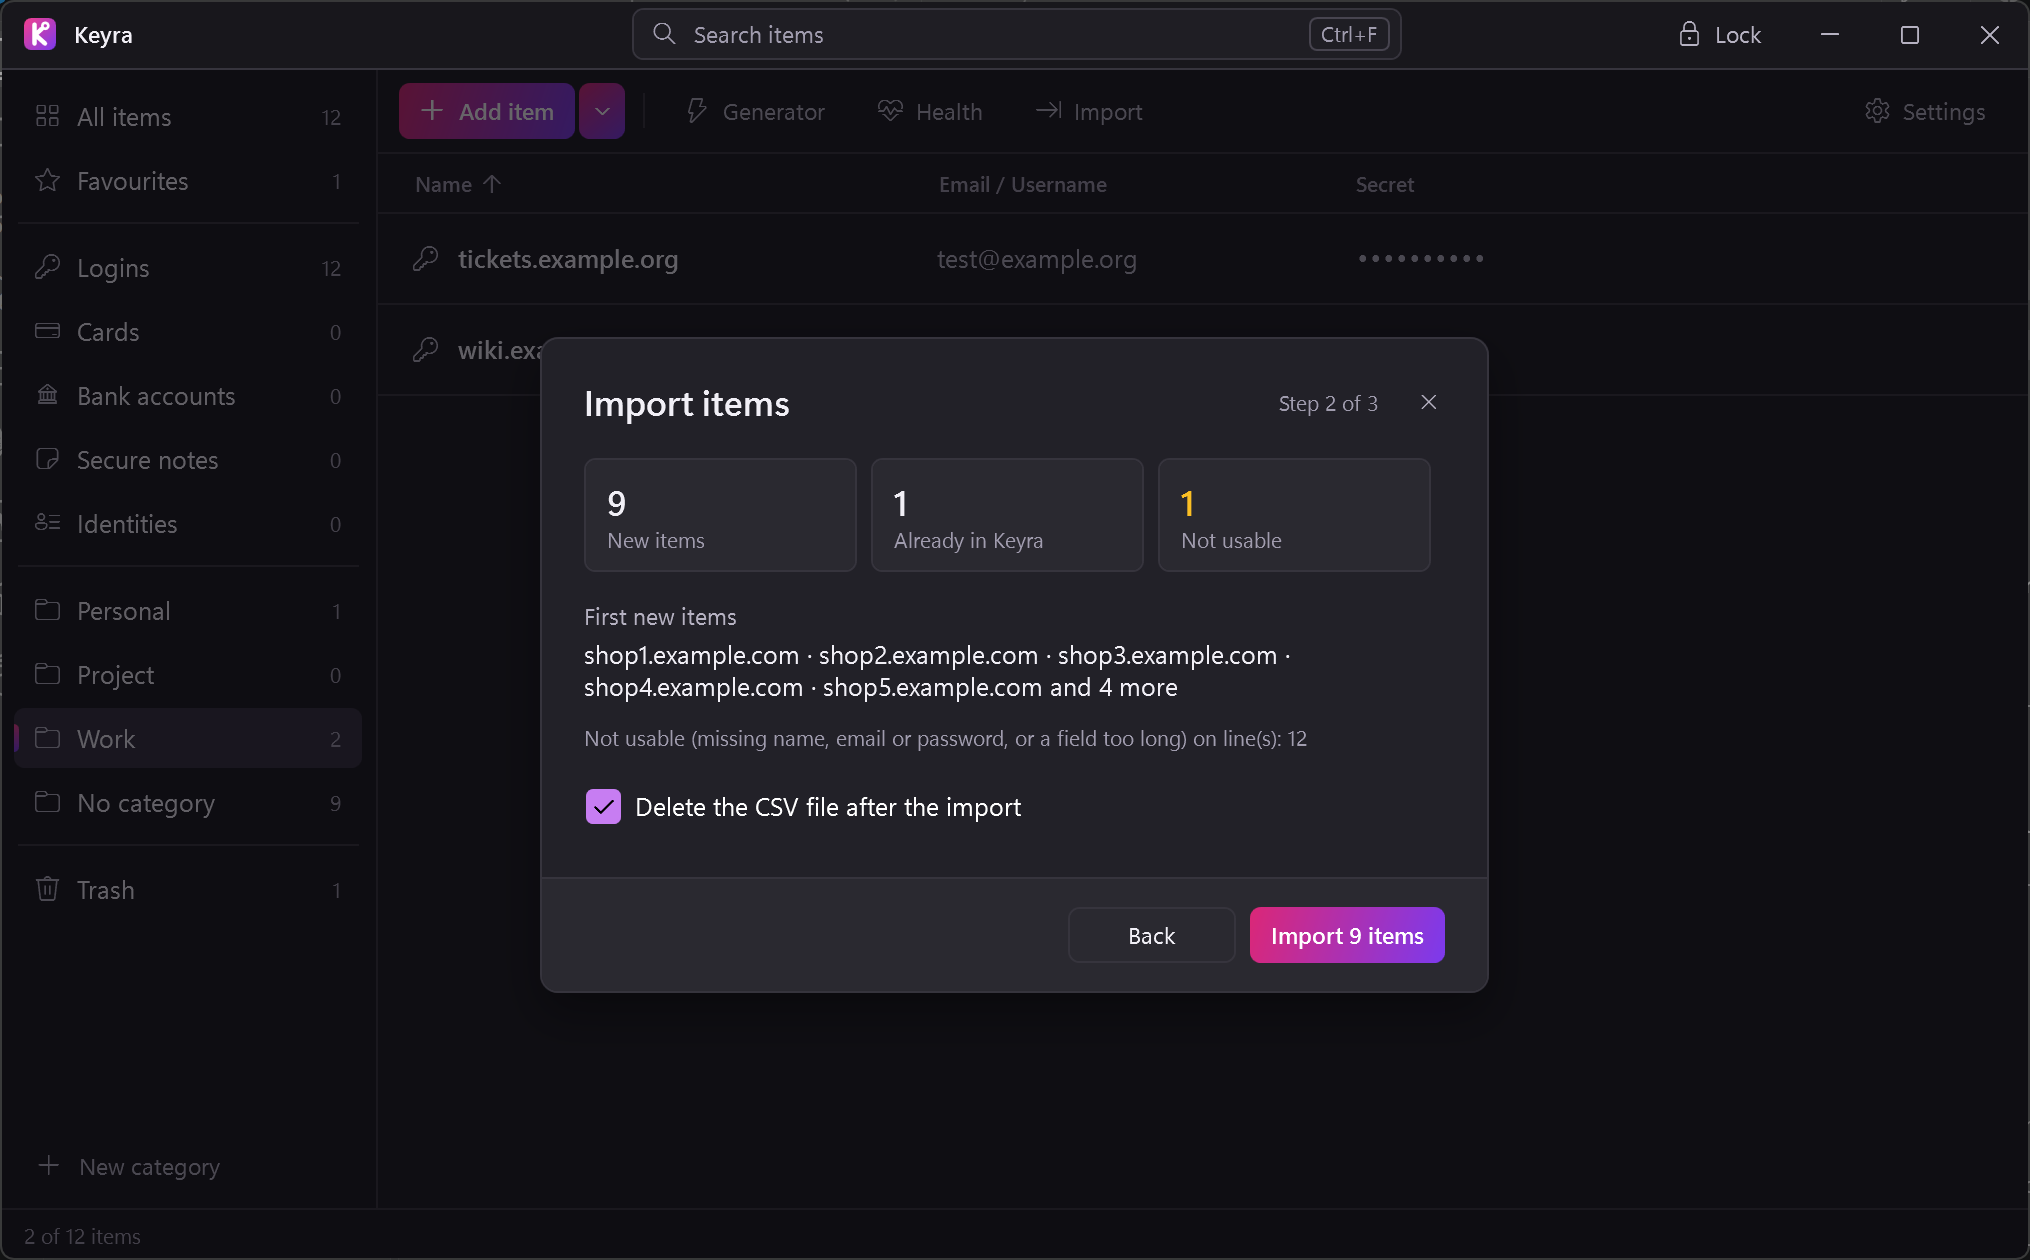Image resolution: width=2030 pixels, height=1260 pixels.
Task: Close the Import items dialog
Action: pyautogui.click(x=1429, y=402)
